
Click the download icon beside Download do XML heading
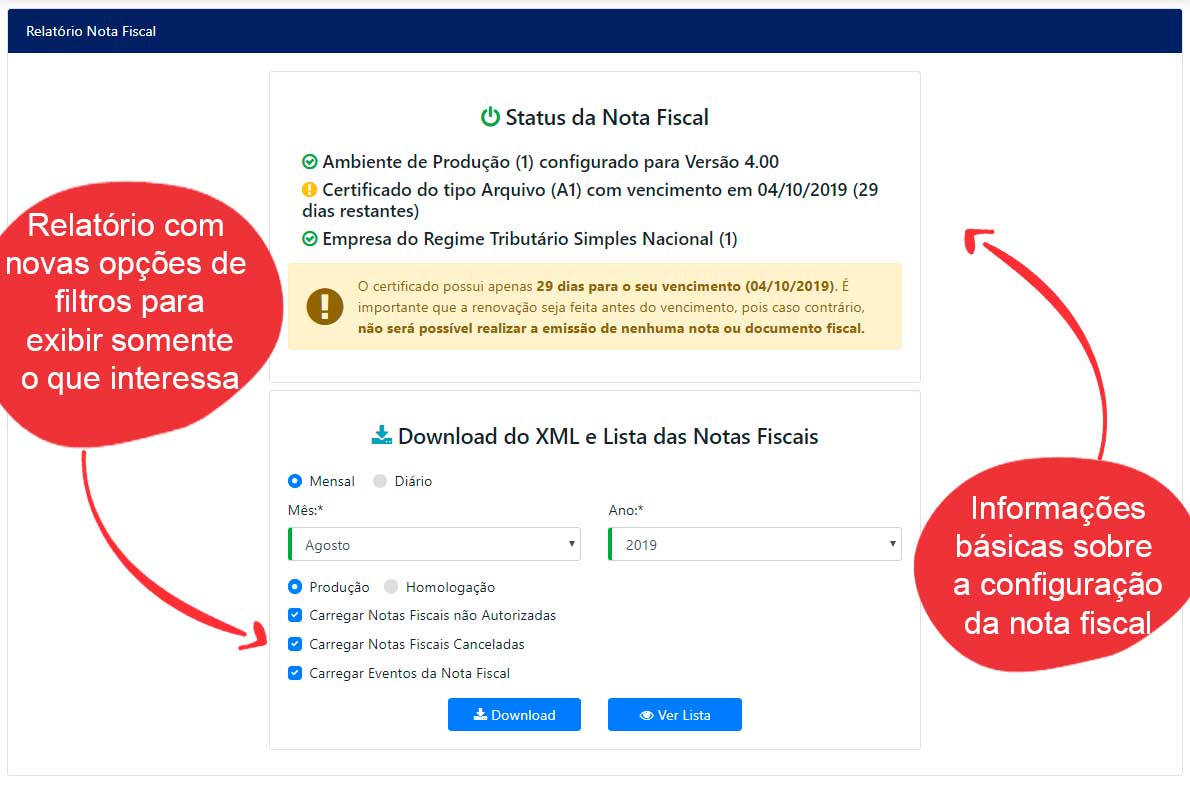(381, 436)
